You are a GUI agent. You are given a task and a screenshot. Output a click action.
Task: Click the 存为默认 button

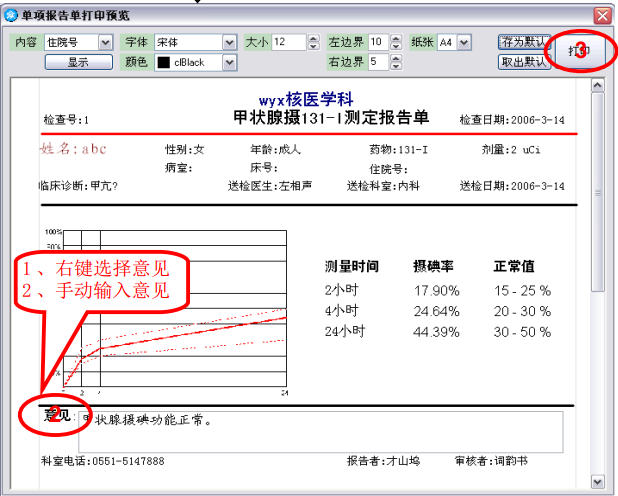pyautogui.click(x=523, y=42)
